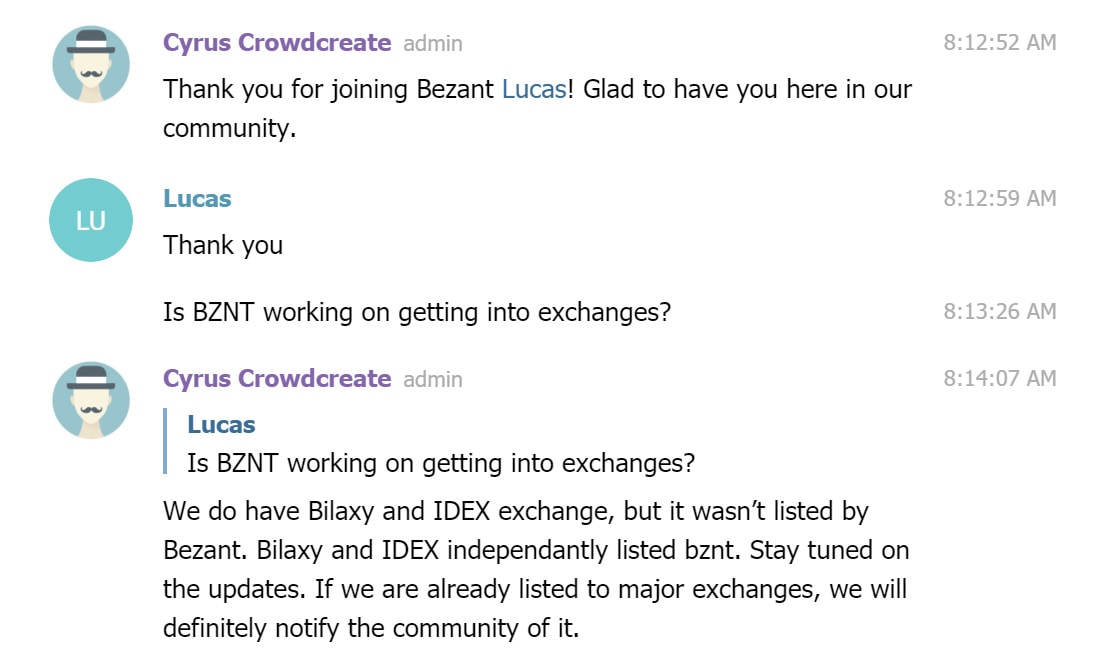Click the 8:12:52 AM timestamp
Image resolution: width=1116 pixels, height=661 pixels.
[x=999, y=43]
